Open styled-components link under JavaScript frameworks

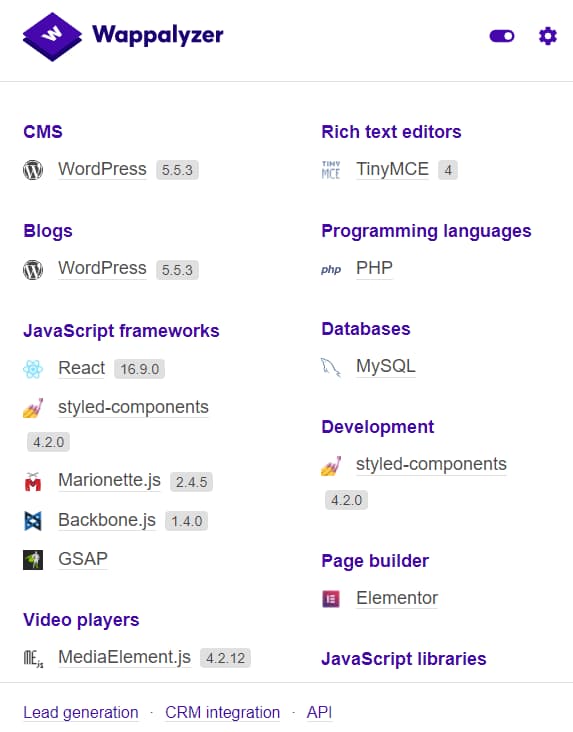133,407
